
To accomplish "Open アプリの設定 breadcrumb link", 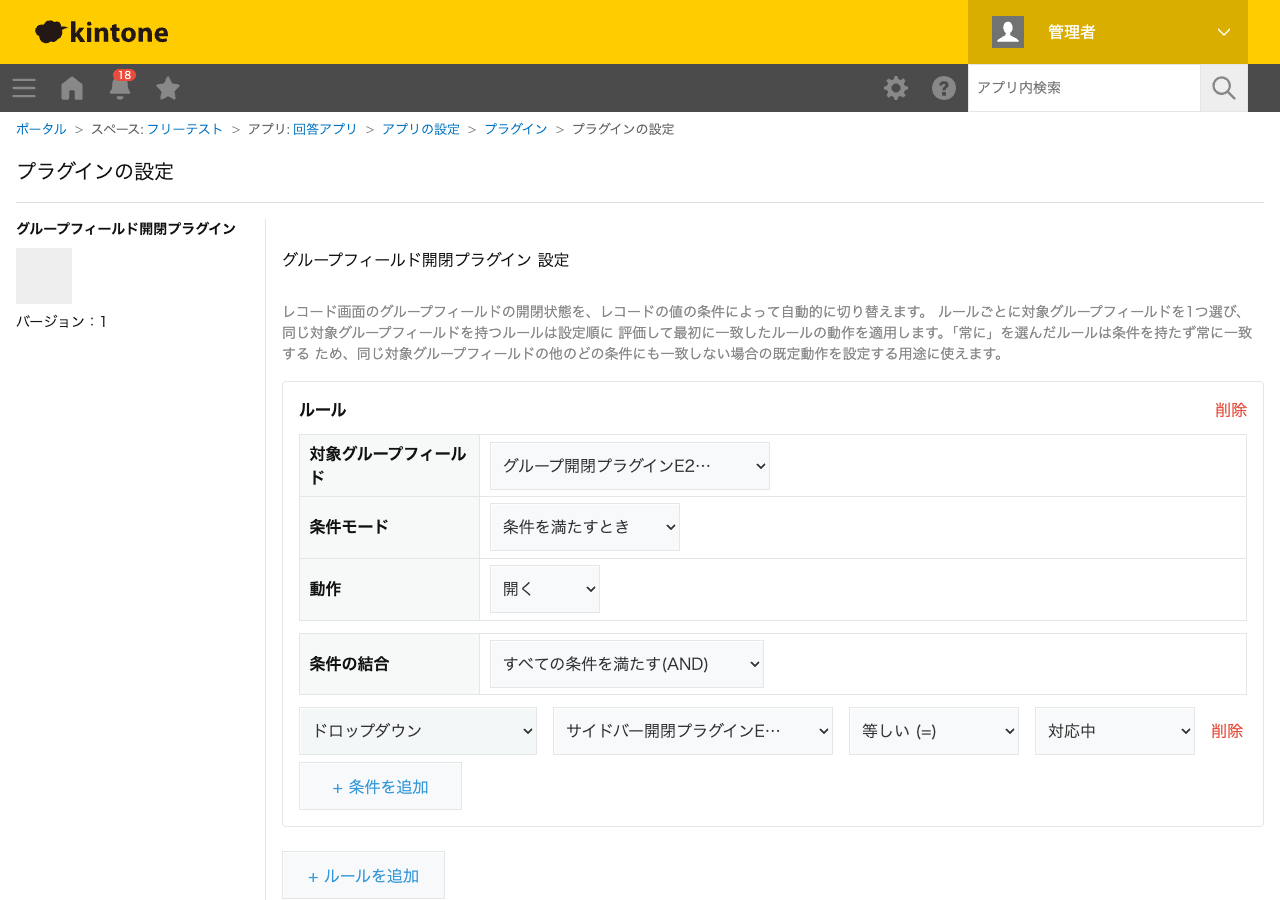I will pos(421,129).
